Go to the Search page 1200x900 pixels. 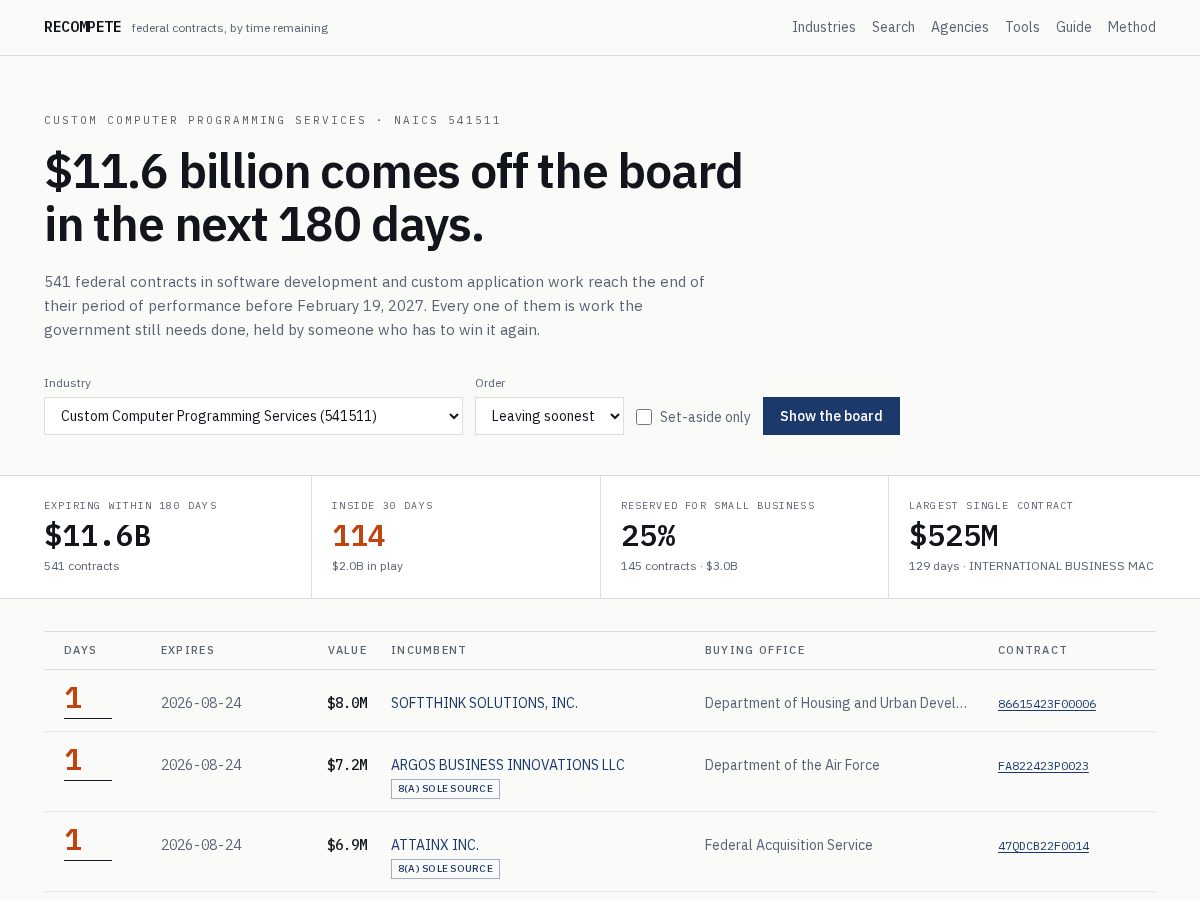click(893, 27)
